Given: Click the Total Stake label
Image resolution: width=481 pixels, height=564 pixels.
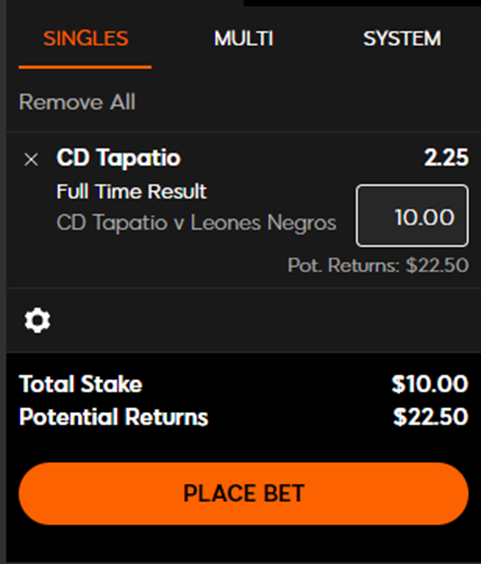Looking at the screenshot, I should pyautogui.click(x=81, y=384).
